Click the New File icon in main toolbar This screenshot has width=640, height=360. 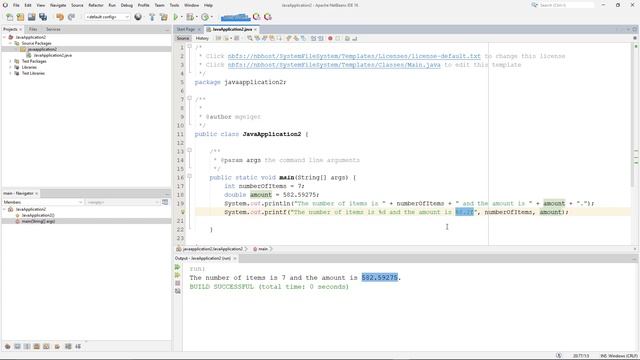point(9,17)
